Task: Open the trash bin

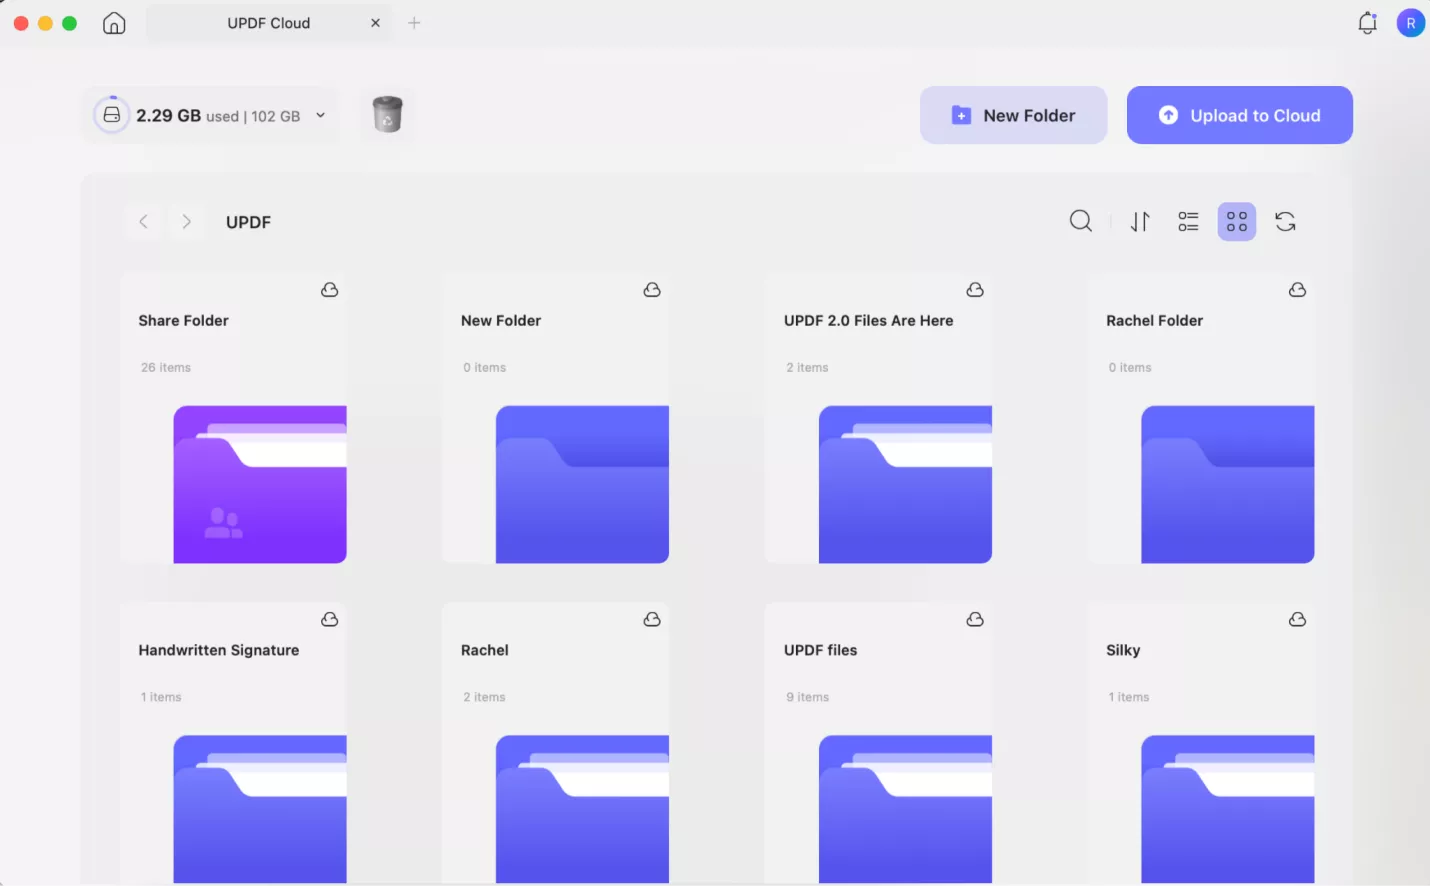Action: click(387, 115)
